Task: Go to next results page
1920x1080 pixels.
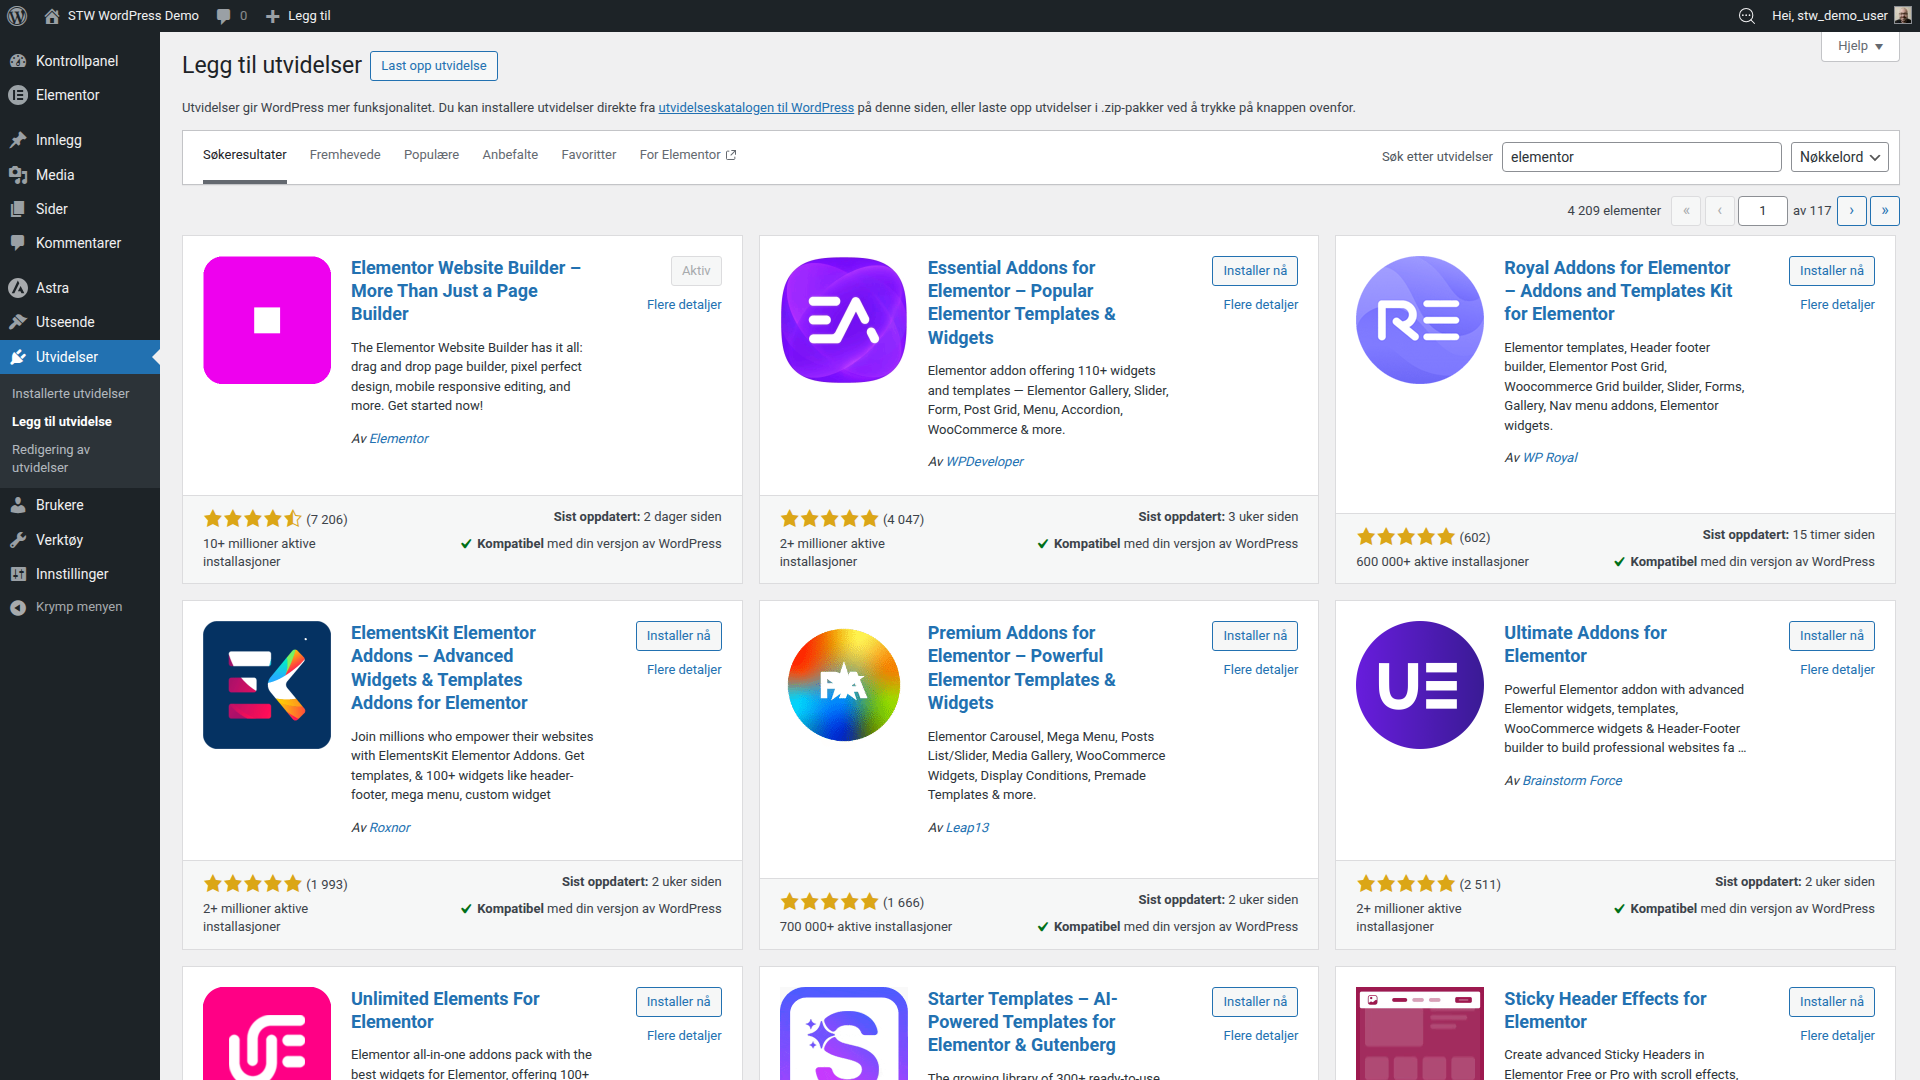Action: [1852, 211]
